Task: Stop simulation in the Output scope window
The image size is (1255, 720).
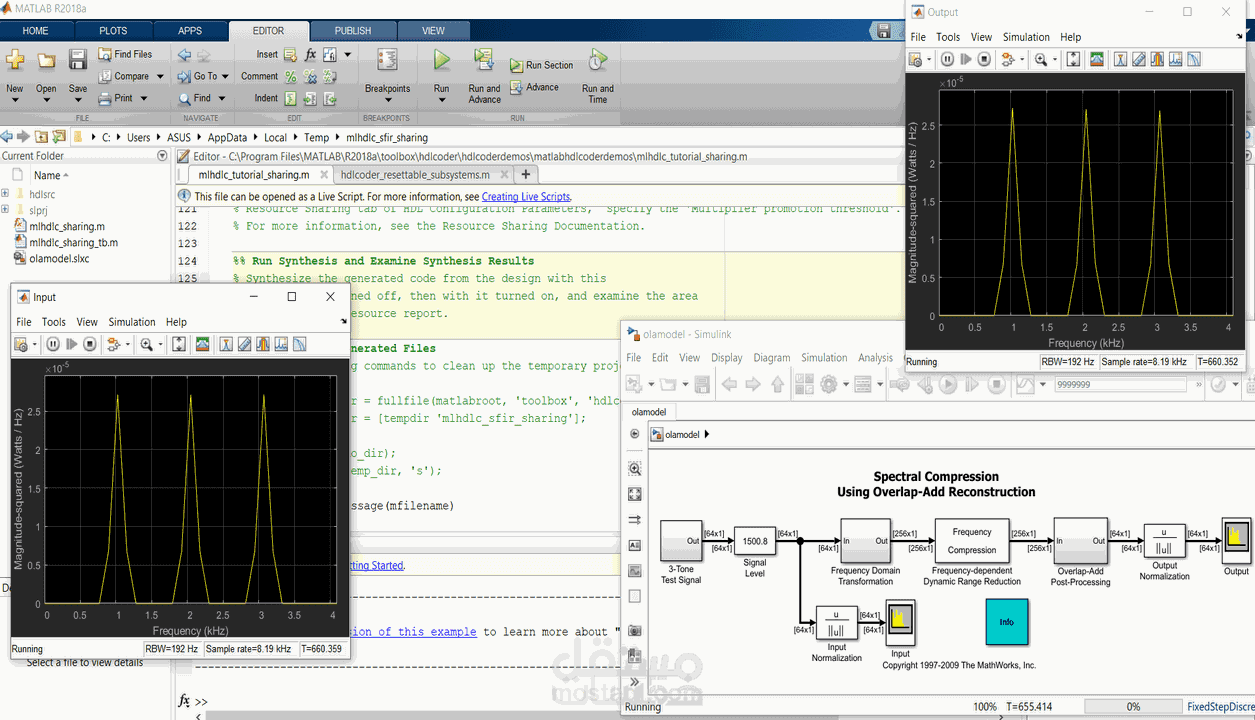Action: (985, 60)
